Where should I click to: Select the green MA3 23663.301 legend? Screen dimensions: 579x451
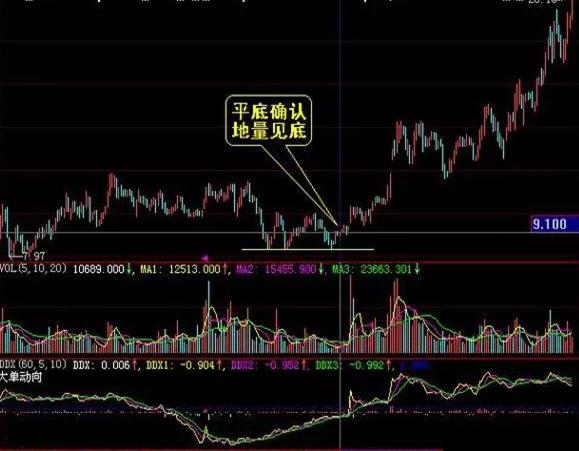tap(372, 269)
